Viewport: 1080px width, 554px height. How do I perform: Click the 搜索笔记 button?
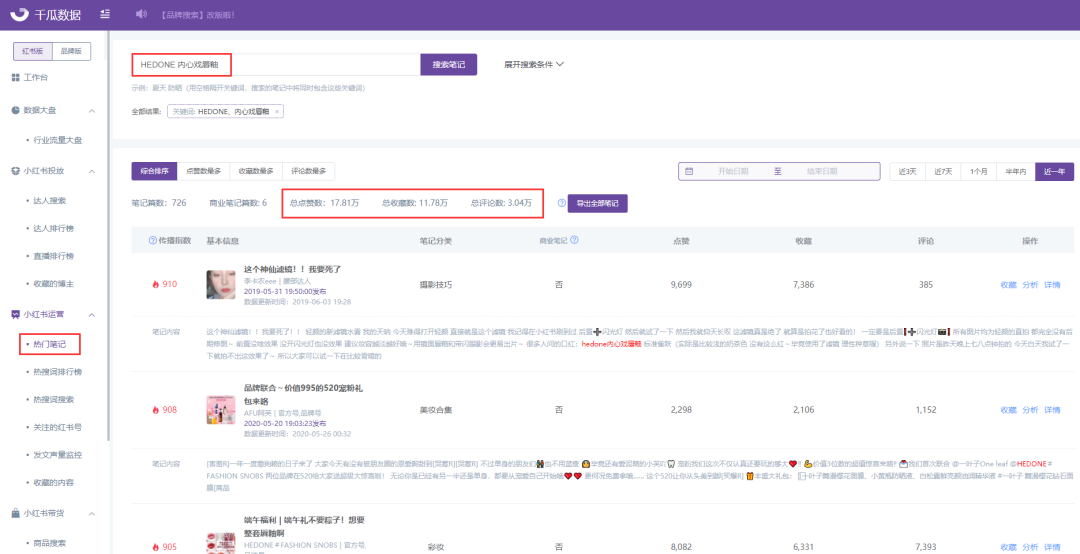(x=448, y=65)
